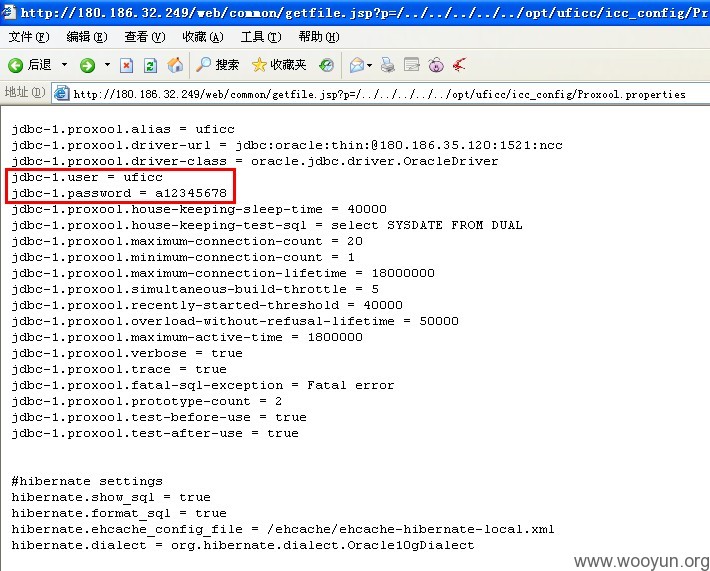The height and width of the screenshot is (571, 710).
Task: Click the hibernate.show_sql = true line
Action: point(111,498)
